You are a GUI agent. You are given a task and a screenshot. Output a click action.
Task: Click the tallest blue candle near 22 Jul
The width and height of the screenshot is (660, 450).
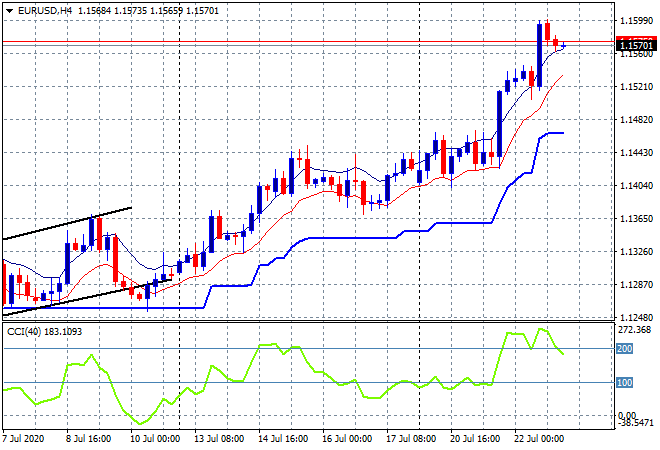(539, 55)
